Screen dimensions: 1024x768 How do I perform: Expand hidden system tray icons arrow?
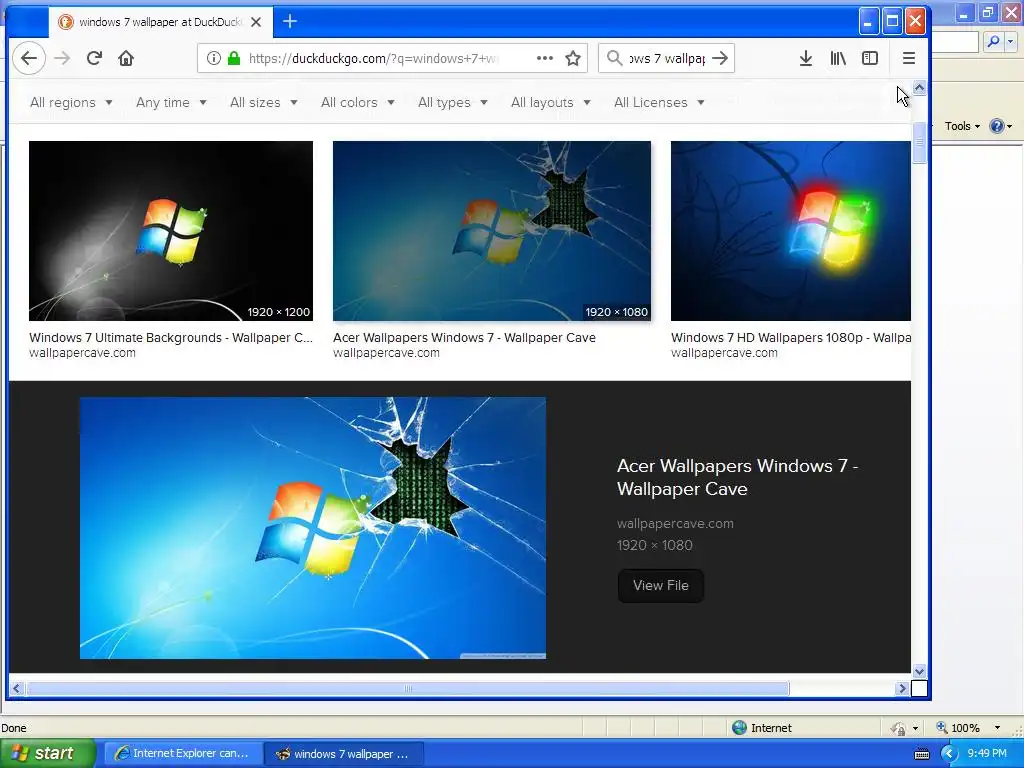948,754
